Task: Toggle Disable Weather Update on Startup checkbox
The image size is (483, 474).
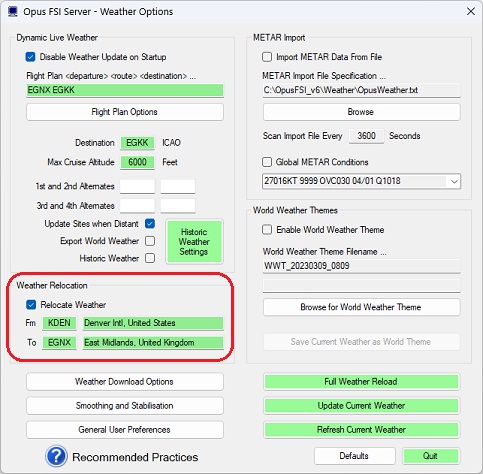Action: 30,57
